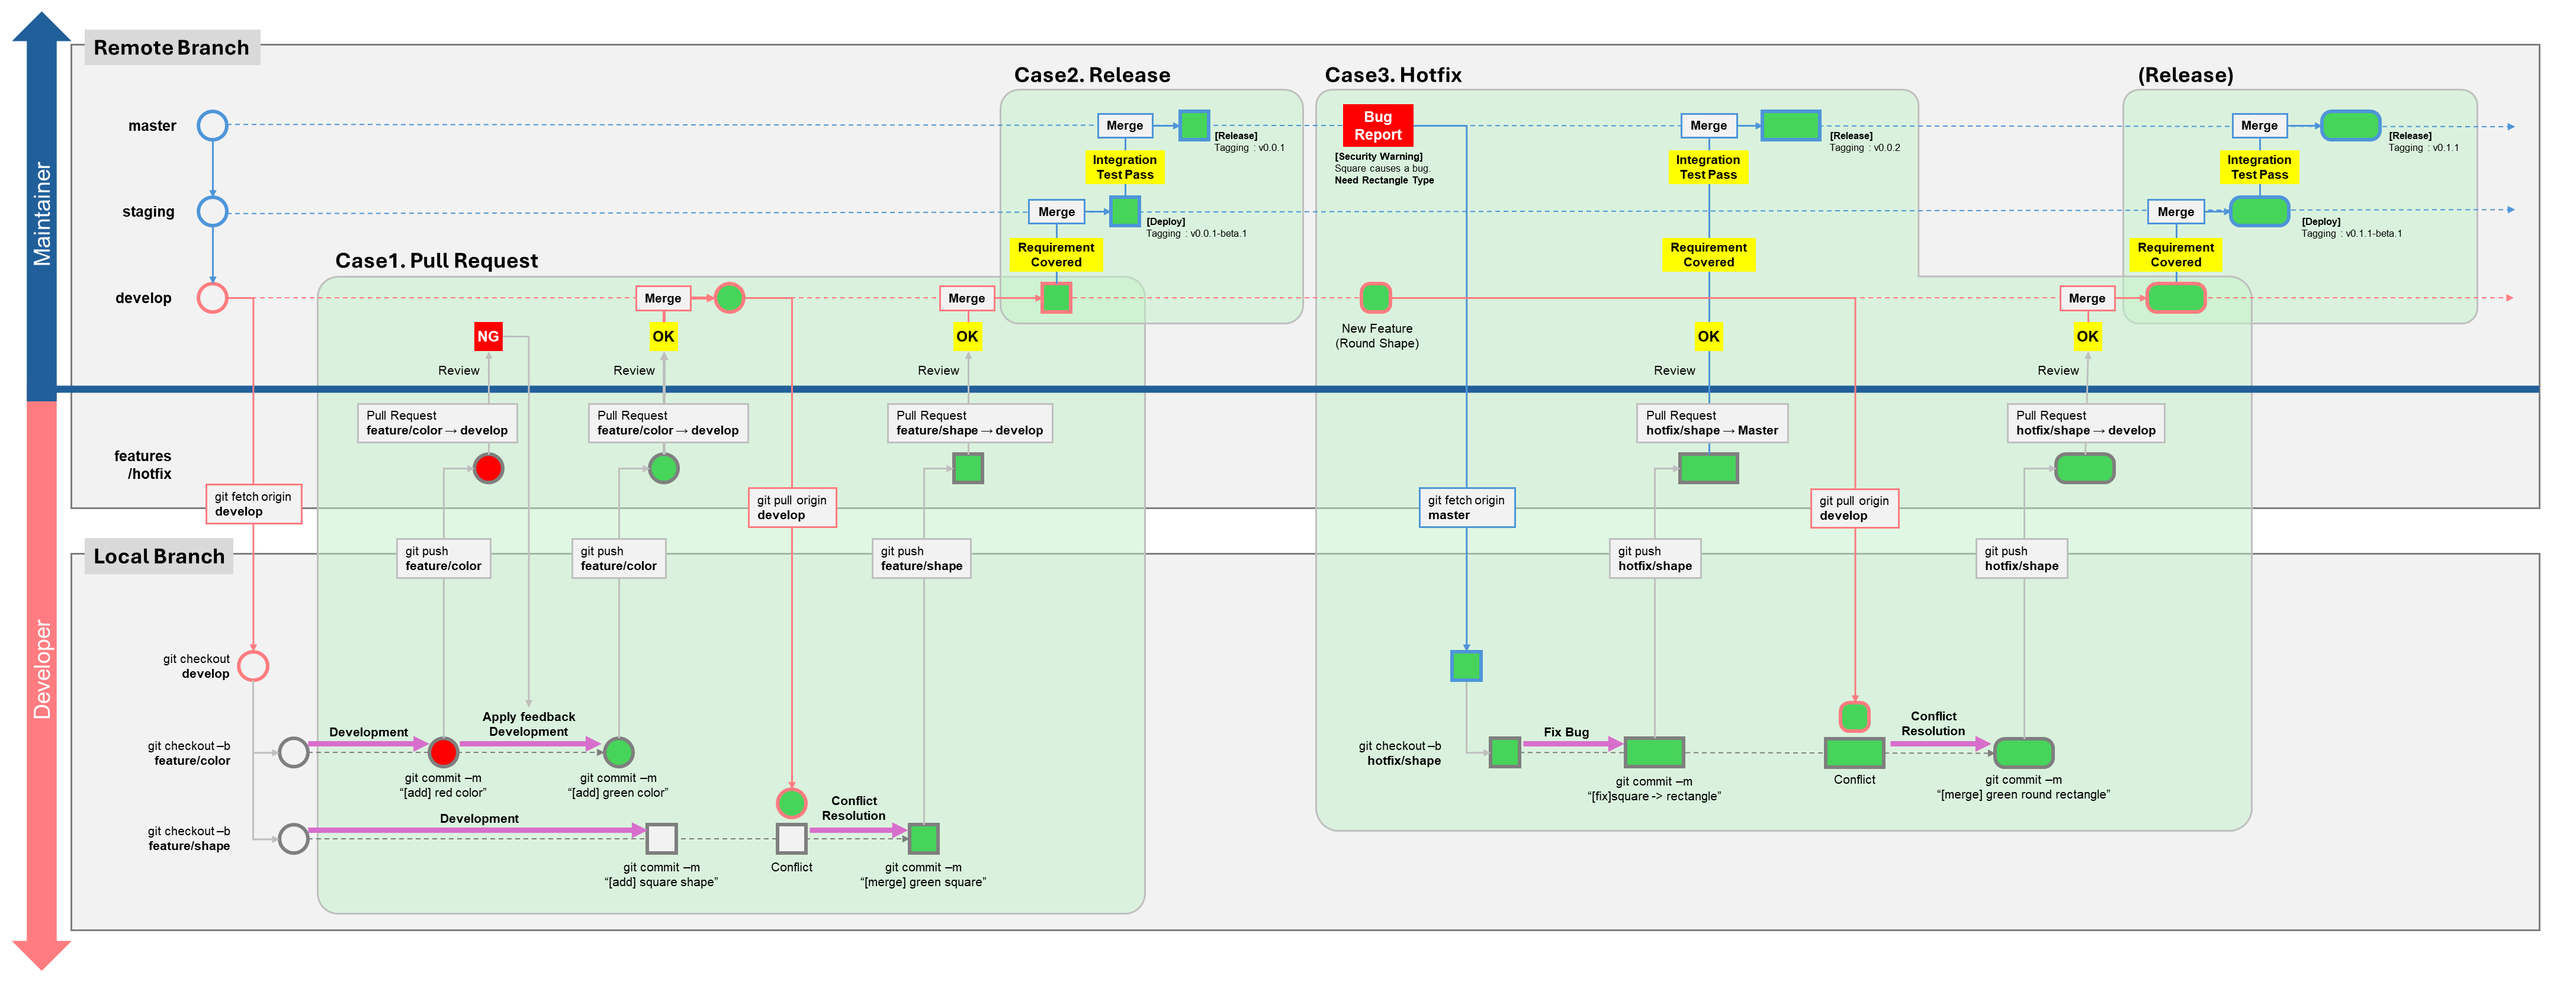Click the white Conflict square node
The height and width of the screenshot is (985, 2576).
[791, 838]
